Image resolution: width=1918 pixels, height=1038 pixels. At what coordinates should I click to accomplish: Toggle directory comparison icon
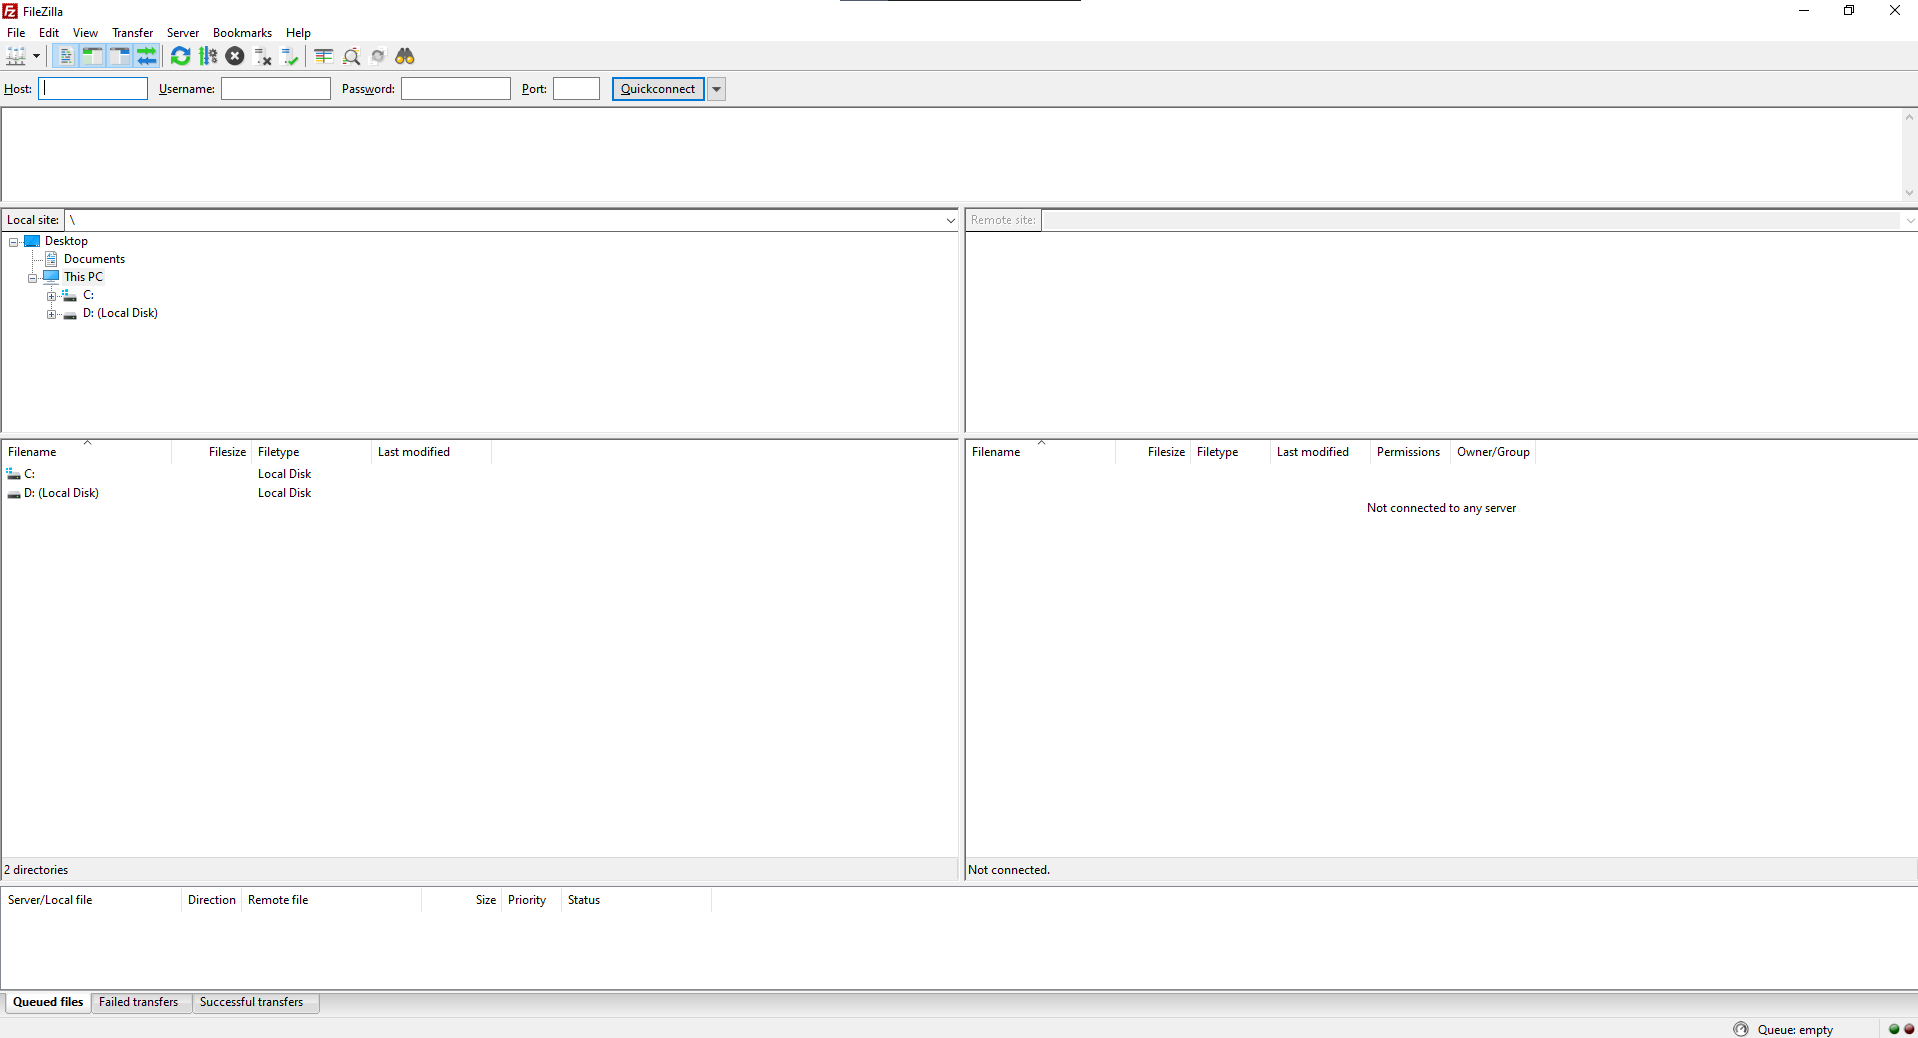click(x=351, y=56)
